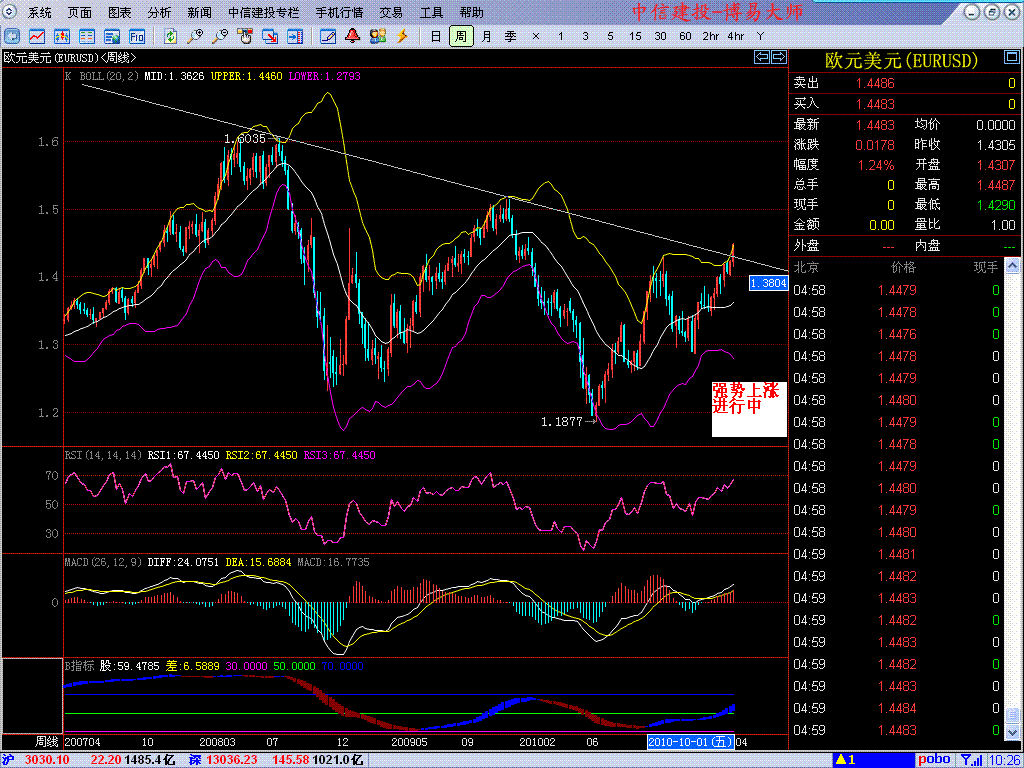Select the 15 minute period
Viewport: 1024px width, 768px height.
[635, 37]
